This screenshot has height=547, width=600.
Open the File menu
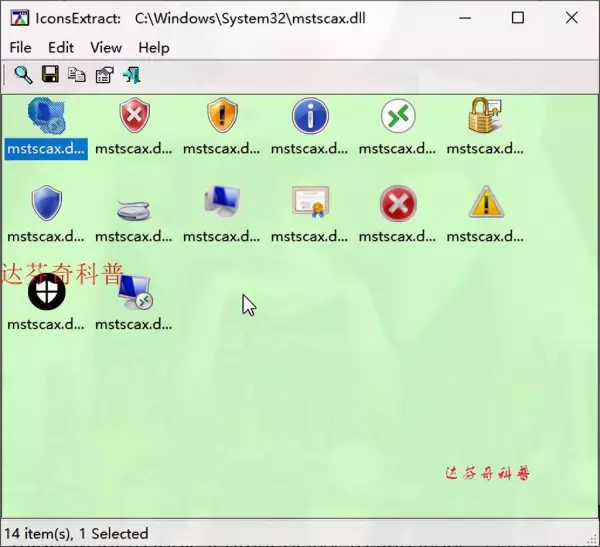pyautogui.click(x=20, y=48)
